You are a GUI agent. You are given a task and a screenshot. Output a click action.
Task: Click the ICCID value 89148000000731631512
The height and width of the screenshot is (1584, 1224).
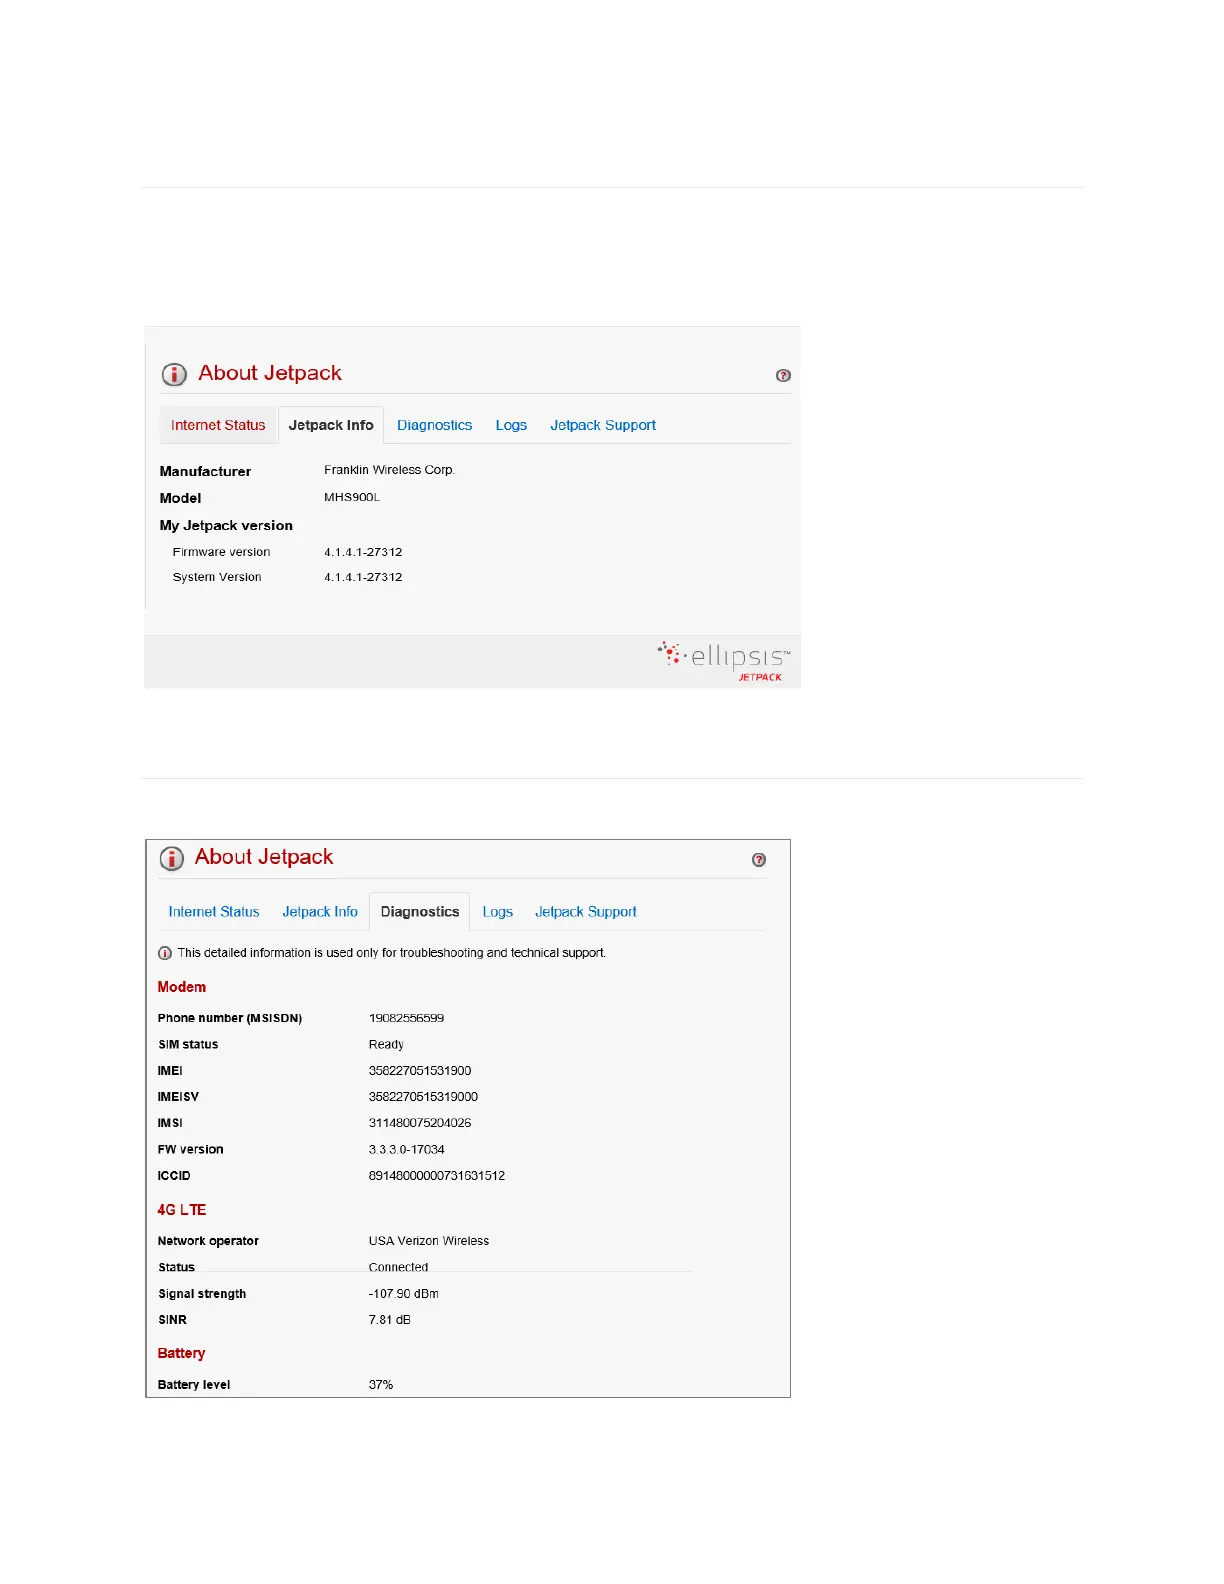point(437,1176)
